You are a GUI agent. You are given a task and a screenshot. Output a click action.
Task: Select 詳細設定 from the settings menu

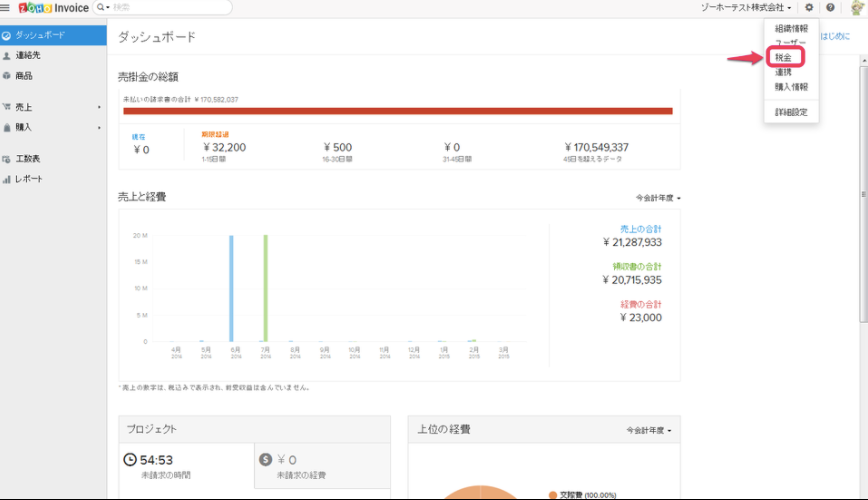pos(791,112)
